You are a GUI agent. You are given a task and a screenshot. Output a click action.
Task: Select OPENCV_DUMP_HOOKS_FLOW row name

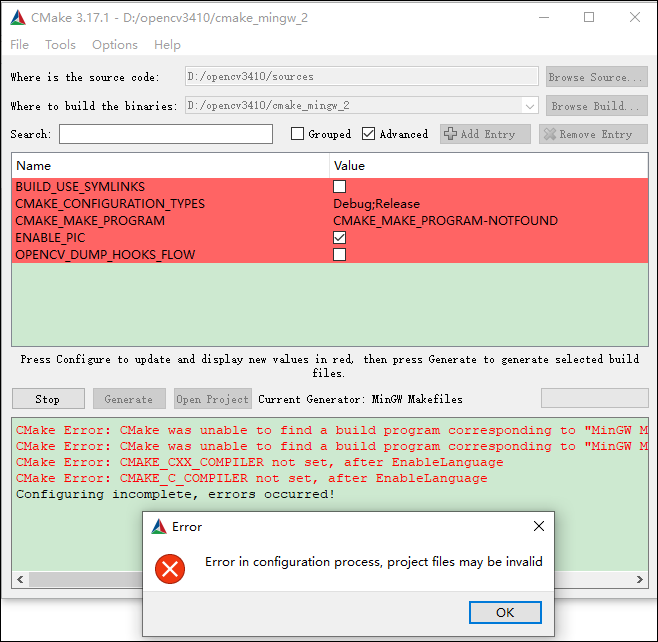click(x=105, y=254)
